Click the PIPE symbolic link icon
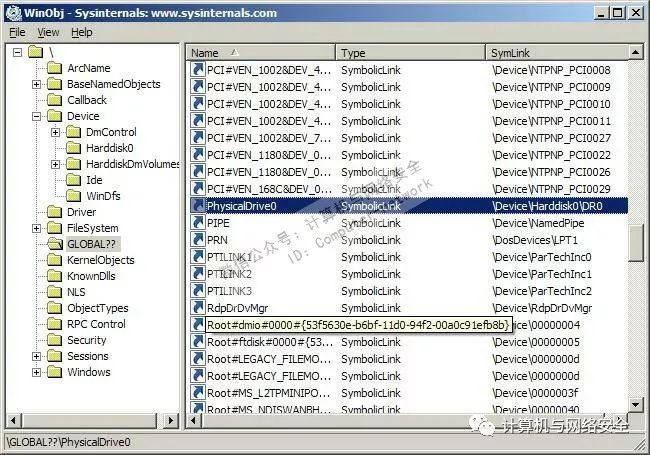This screenshot has width=650, height=455. pyautogui.click(x=198, y=223)
